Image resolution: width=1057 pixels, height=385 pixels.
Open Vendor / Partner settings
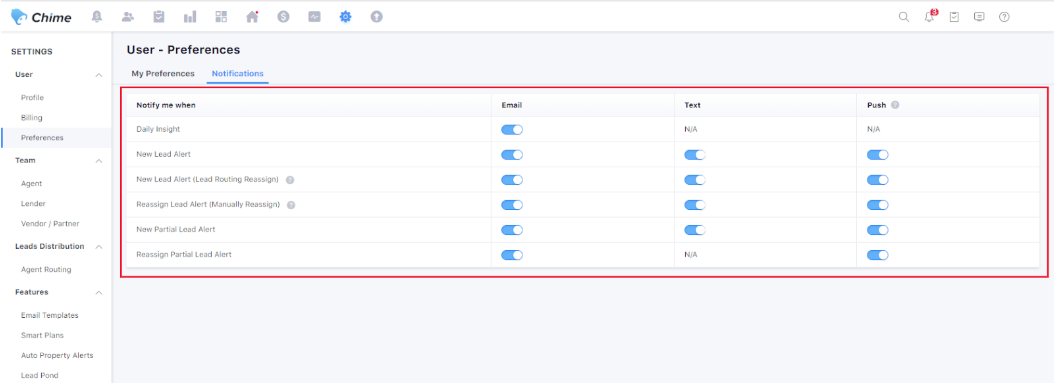click(50, 224)
